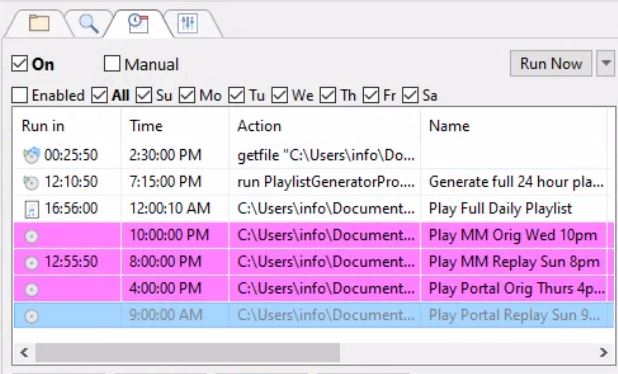Screen dimensions: 618x374
Task: Click the disc icon of the 9:00:00 AM row
Action: pyautogui.click(x=32, y=316)
